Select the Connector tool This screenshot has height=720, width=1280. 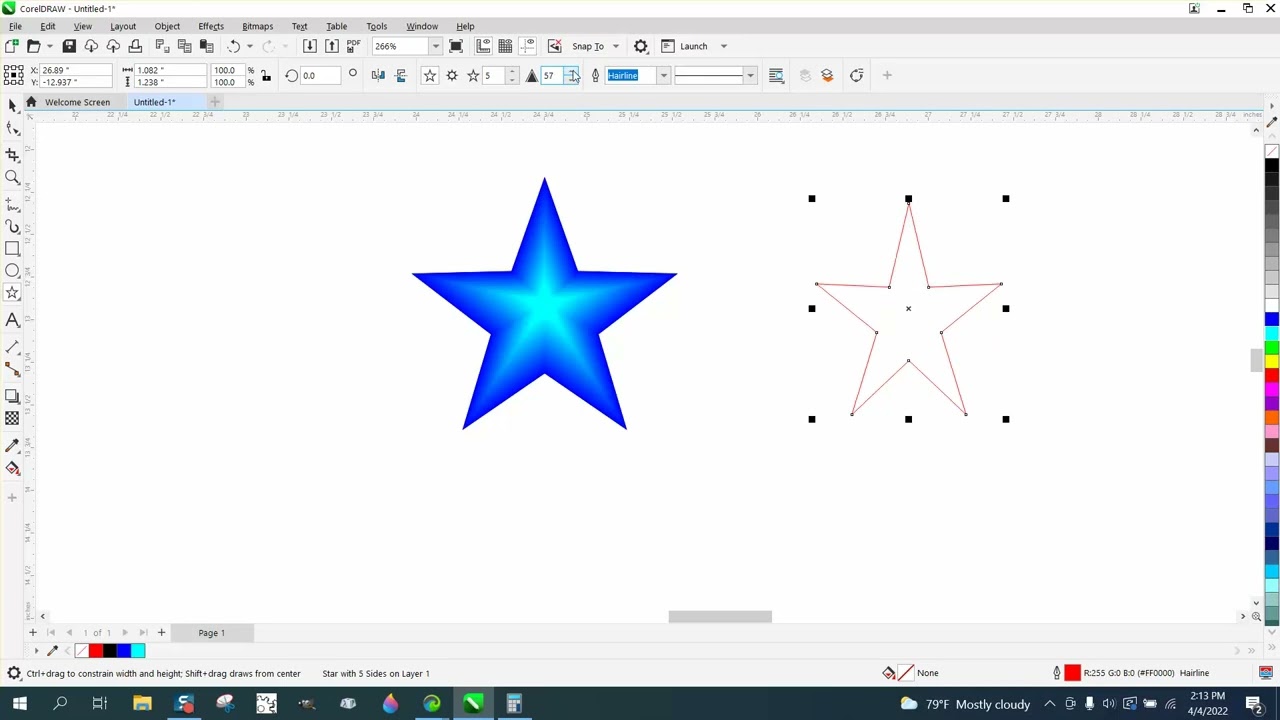pyautogui.click(x=12, y=370)
